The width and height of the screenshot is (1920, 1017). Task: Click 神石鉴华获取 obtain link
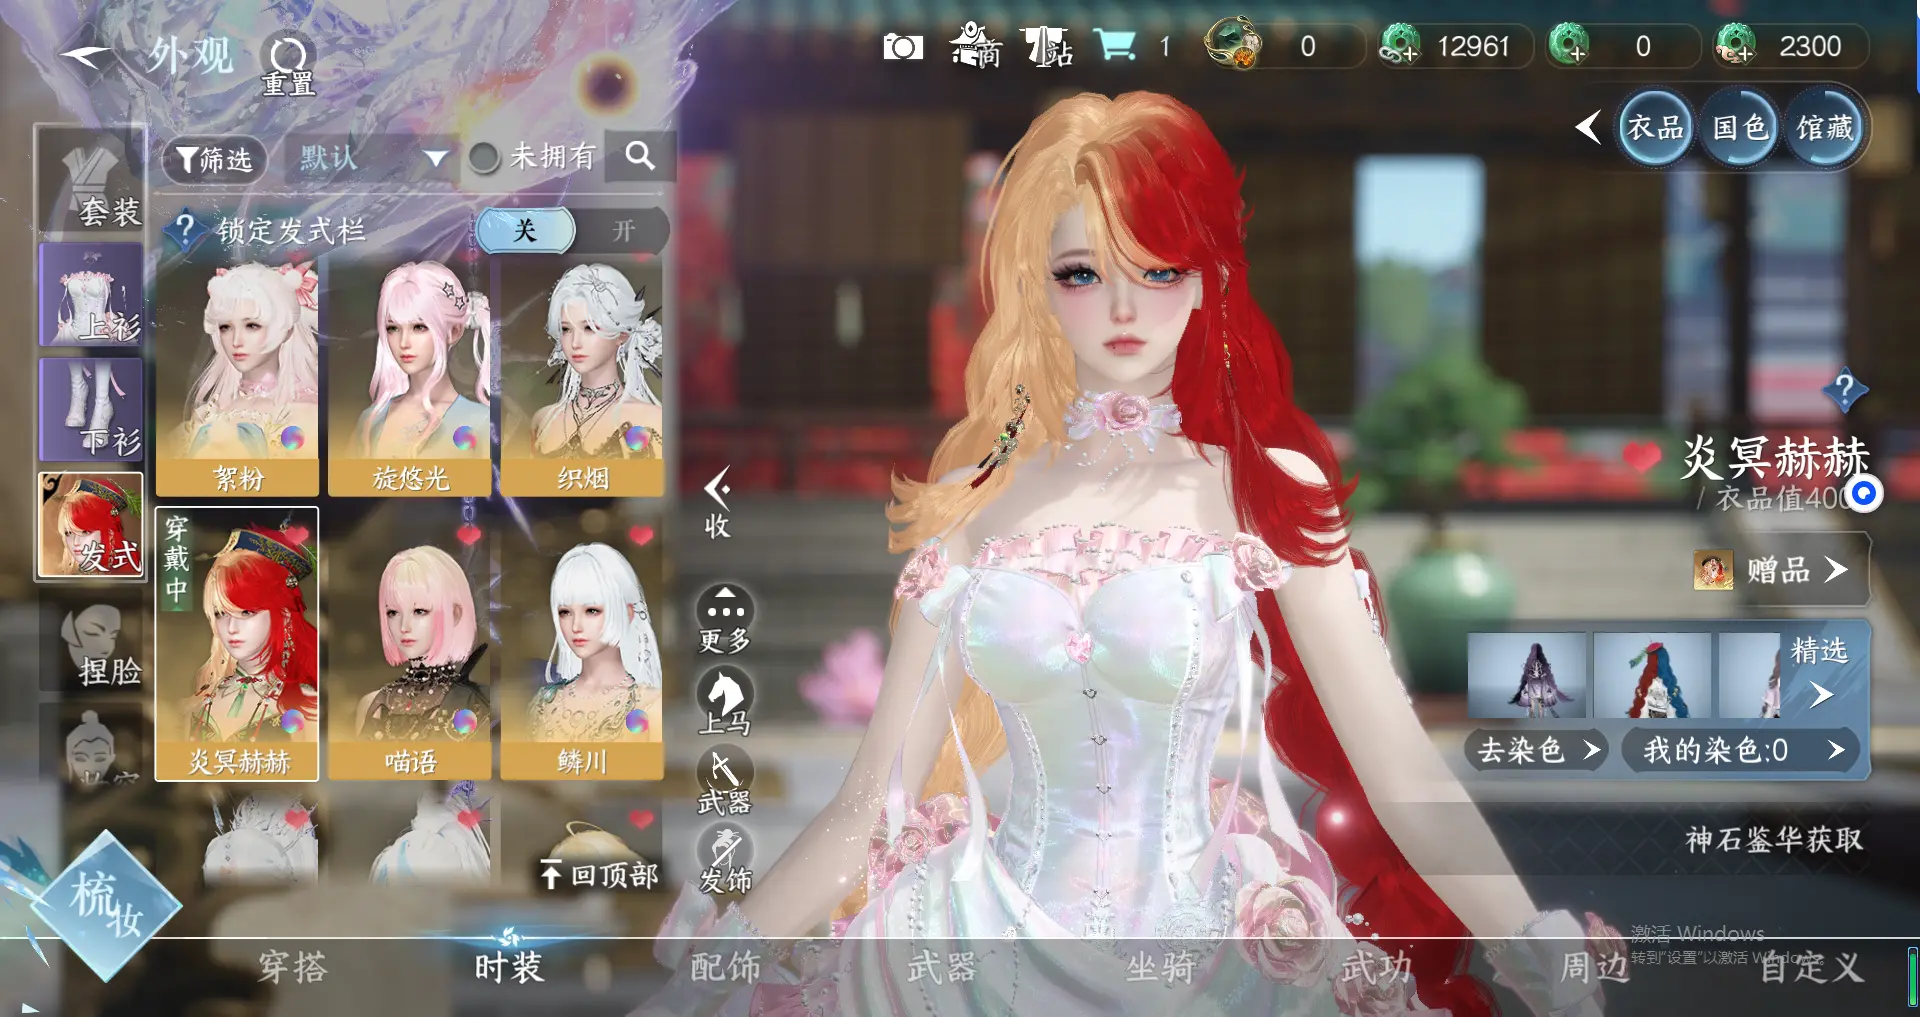point(1774,839)
